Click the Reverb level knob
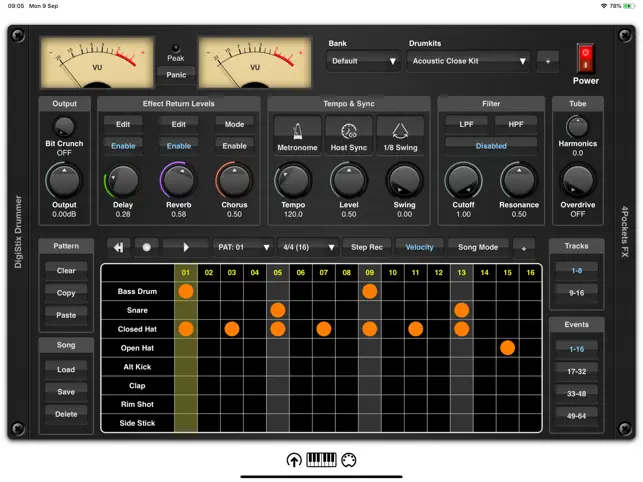This screenshot has width=643, height=482. click(178, 180)
